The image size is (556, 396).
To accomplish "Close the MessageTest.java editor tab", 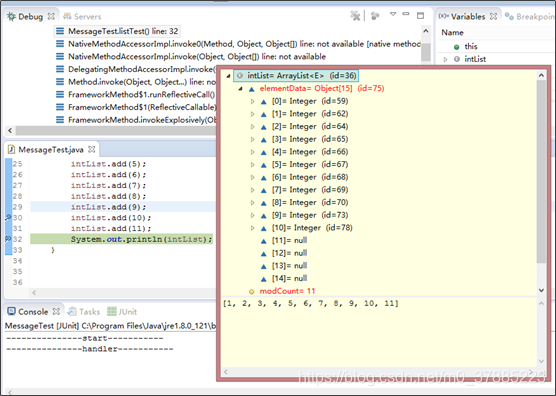I will (91, 149).
